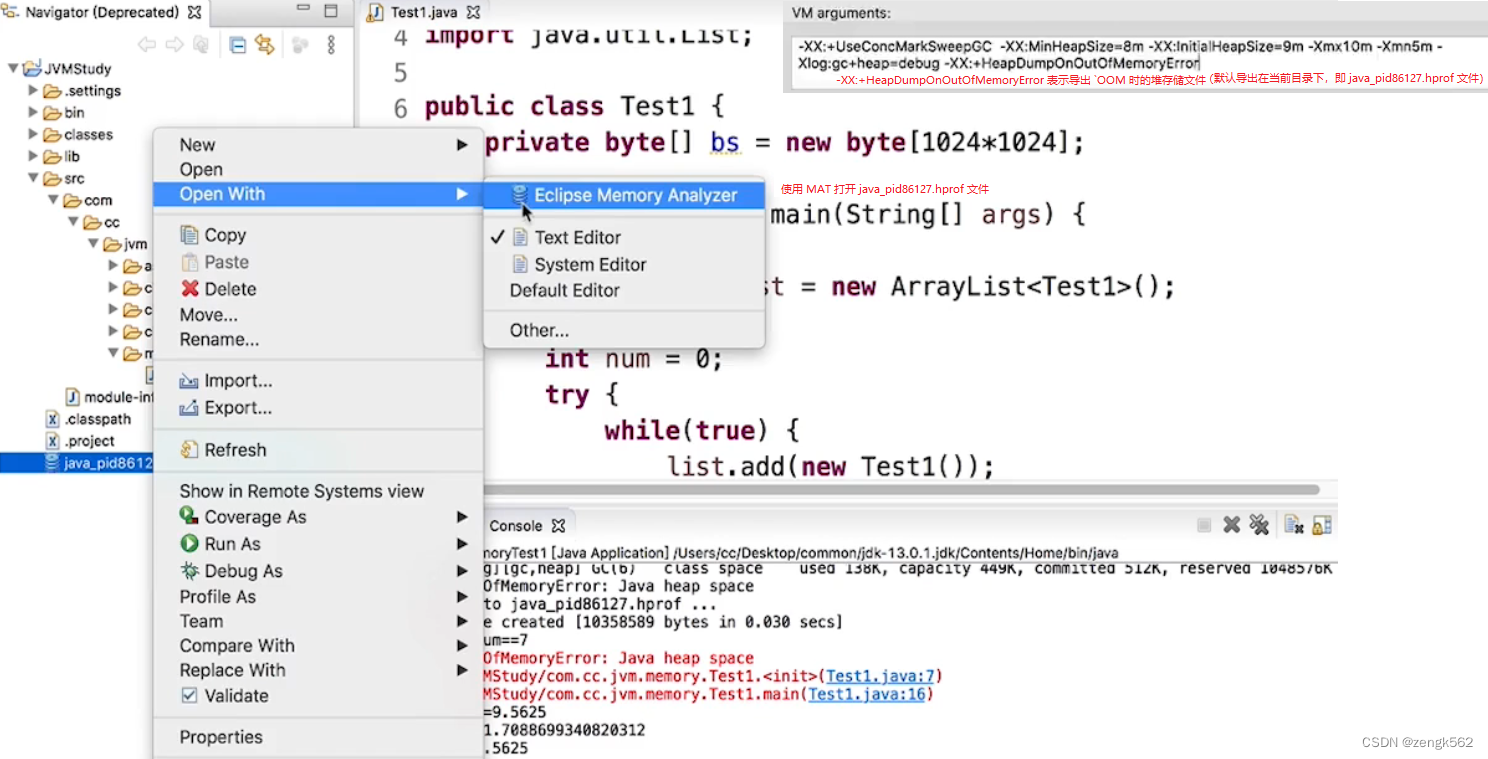The image size is (1488, 759).
Task: Click the Export icon in context menu
Action: pyautogui.click(x=189, y=408)
